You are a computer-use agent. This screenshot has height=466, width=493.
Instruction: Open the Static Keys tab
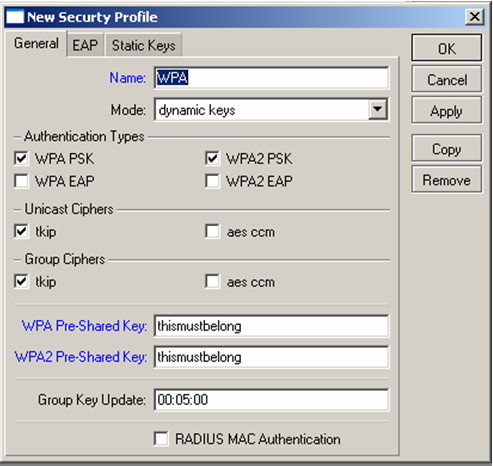144,45
